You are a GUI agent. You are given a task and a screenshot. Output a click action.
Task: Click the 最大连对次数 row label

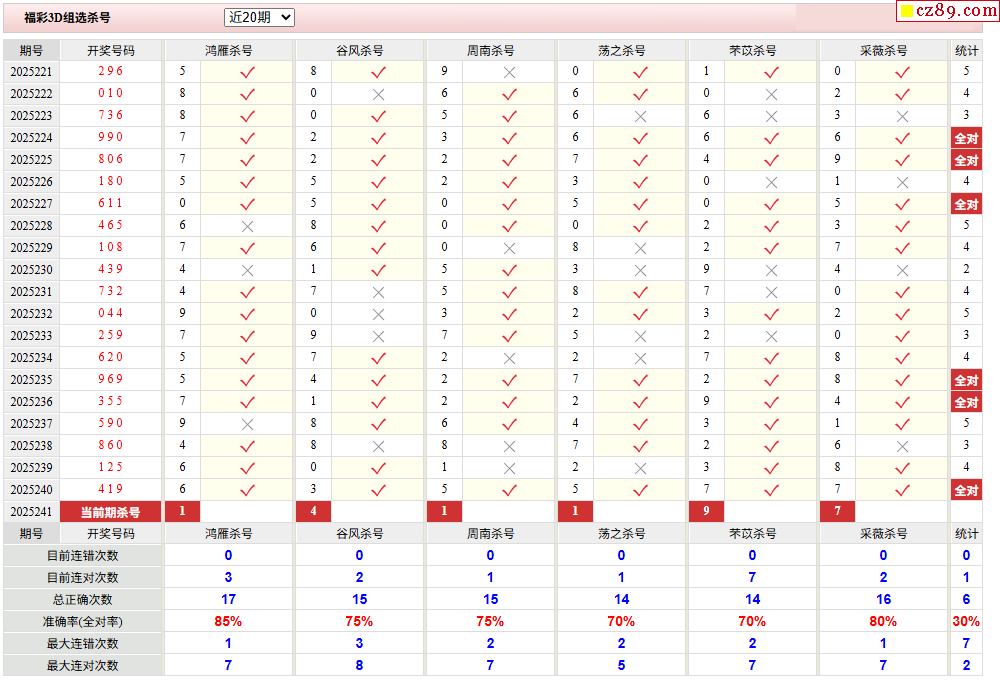(82, 666)
